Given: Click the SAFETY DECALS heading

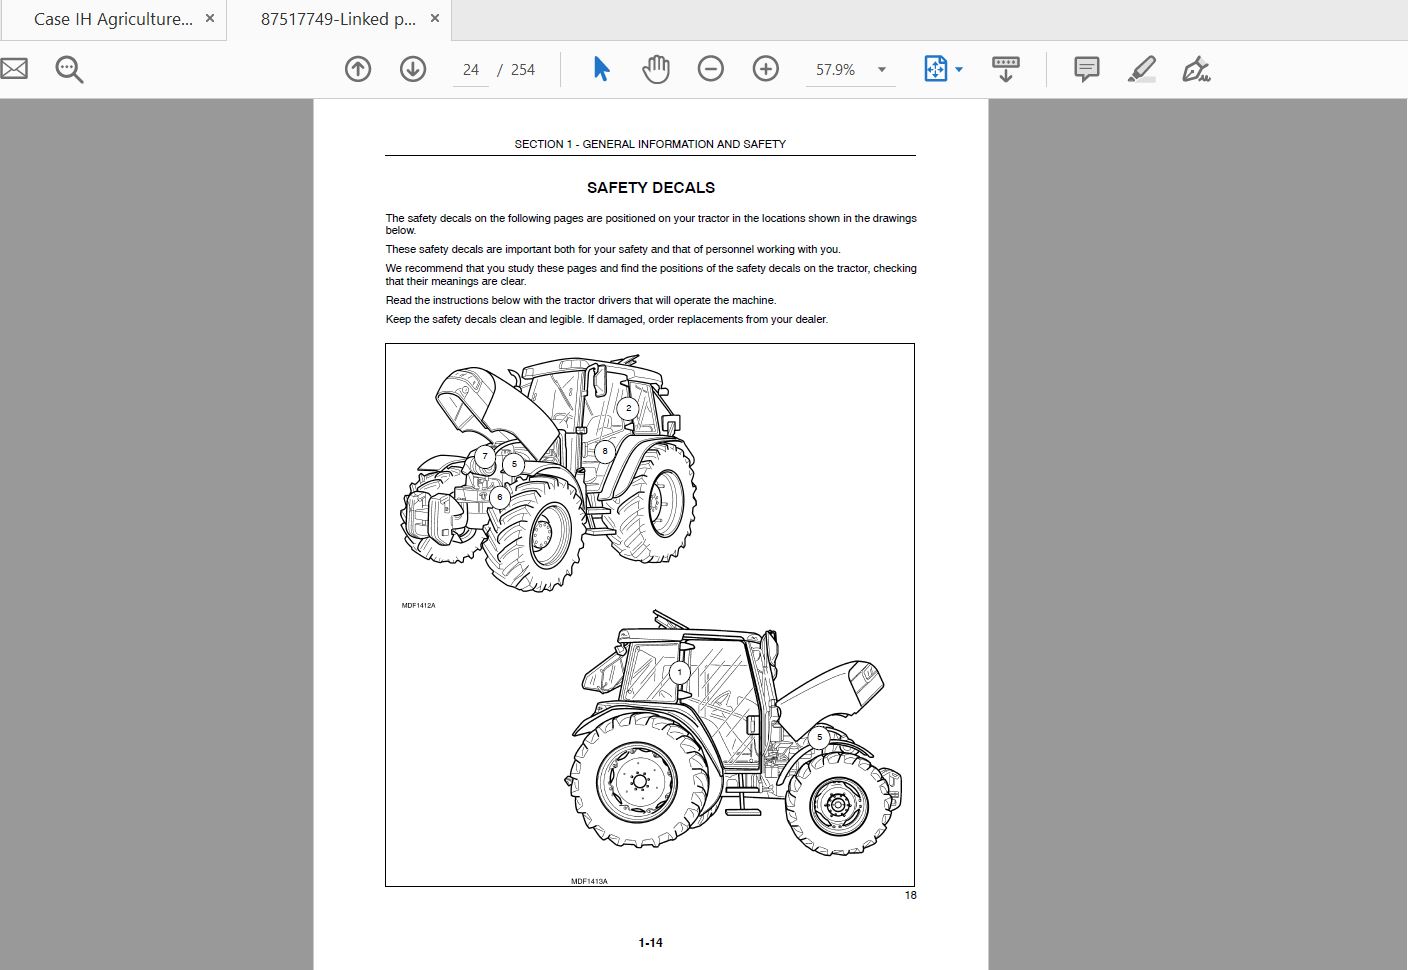Looking at the screenshot, I should tap(651, 187).
